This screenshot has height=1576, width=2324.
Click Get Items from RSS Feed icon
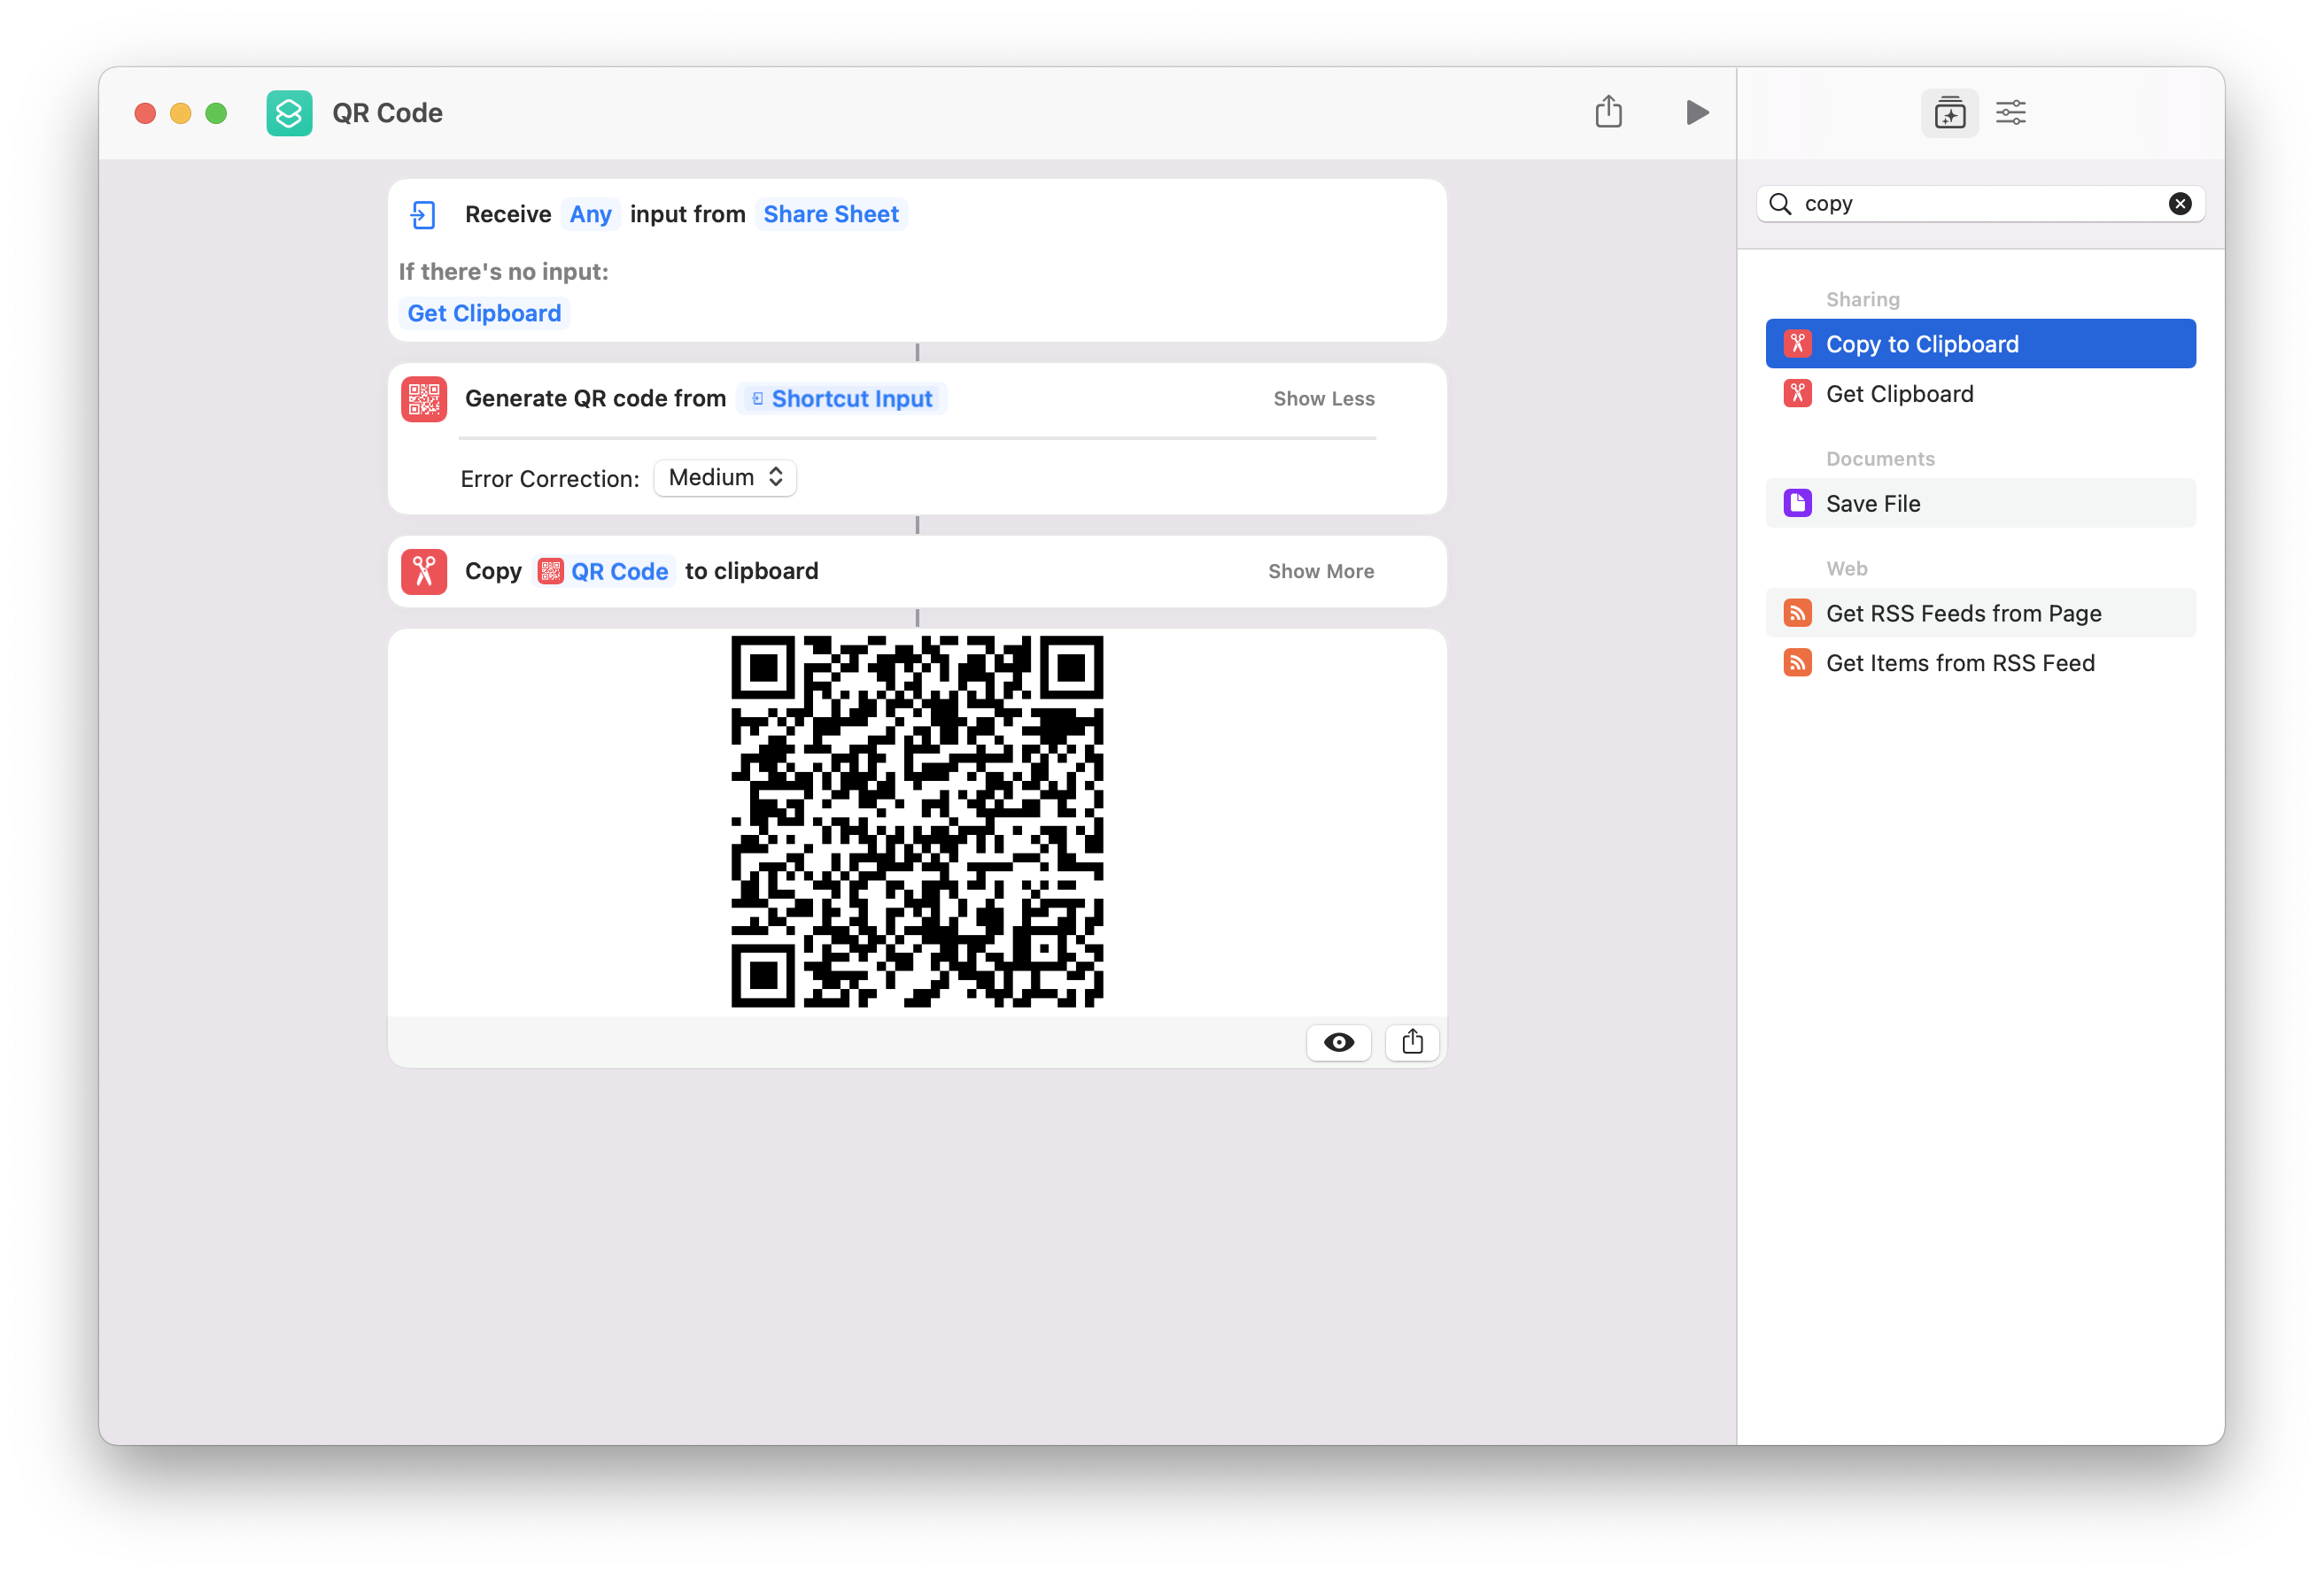pyautogui.click(x=1797, y=663)
